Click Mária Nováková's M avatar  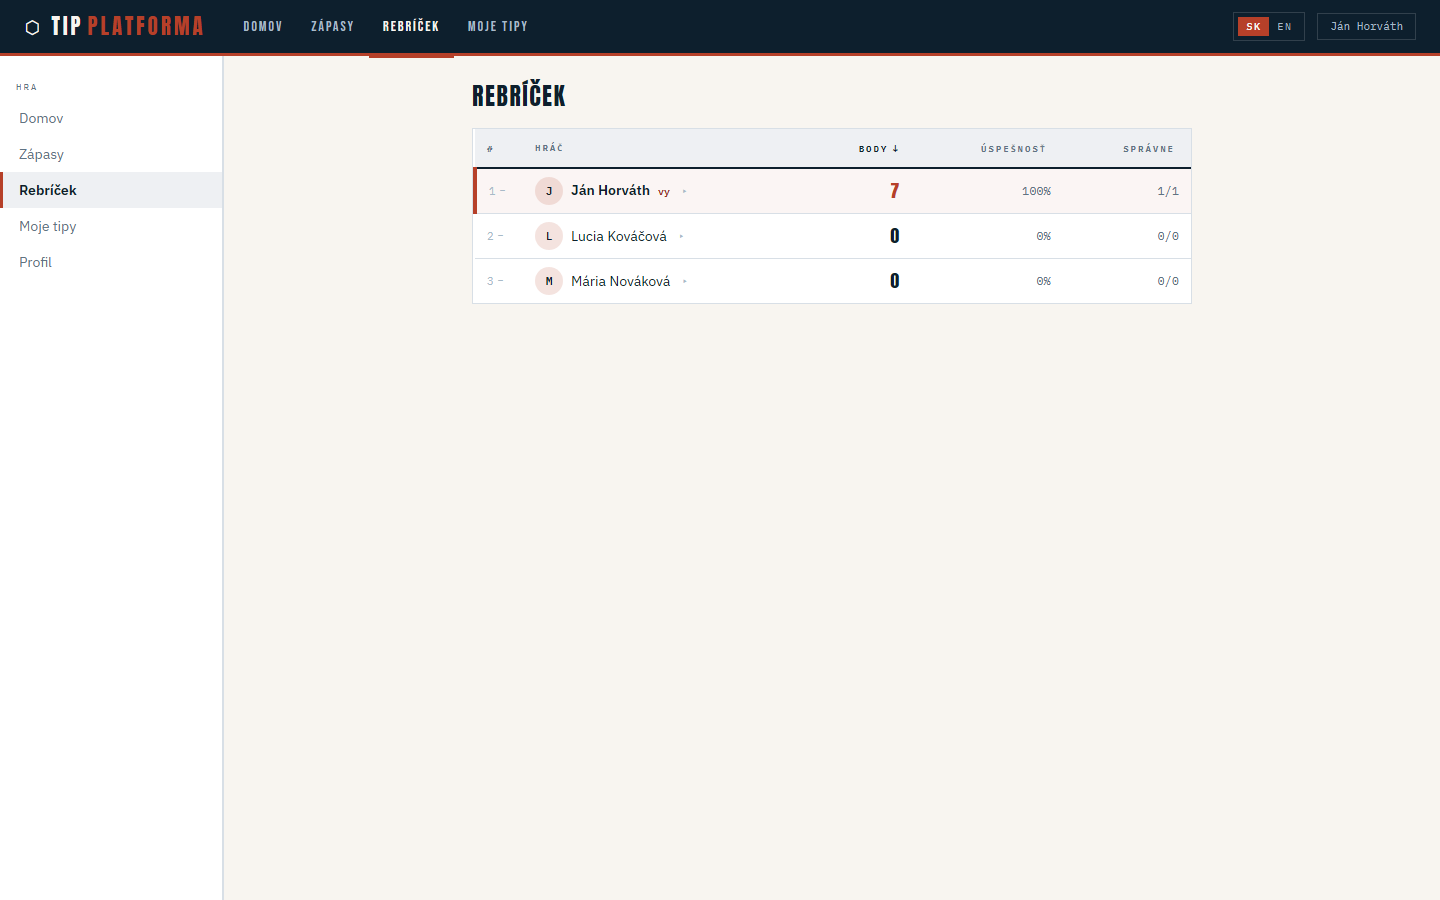pos(549,281)
